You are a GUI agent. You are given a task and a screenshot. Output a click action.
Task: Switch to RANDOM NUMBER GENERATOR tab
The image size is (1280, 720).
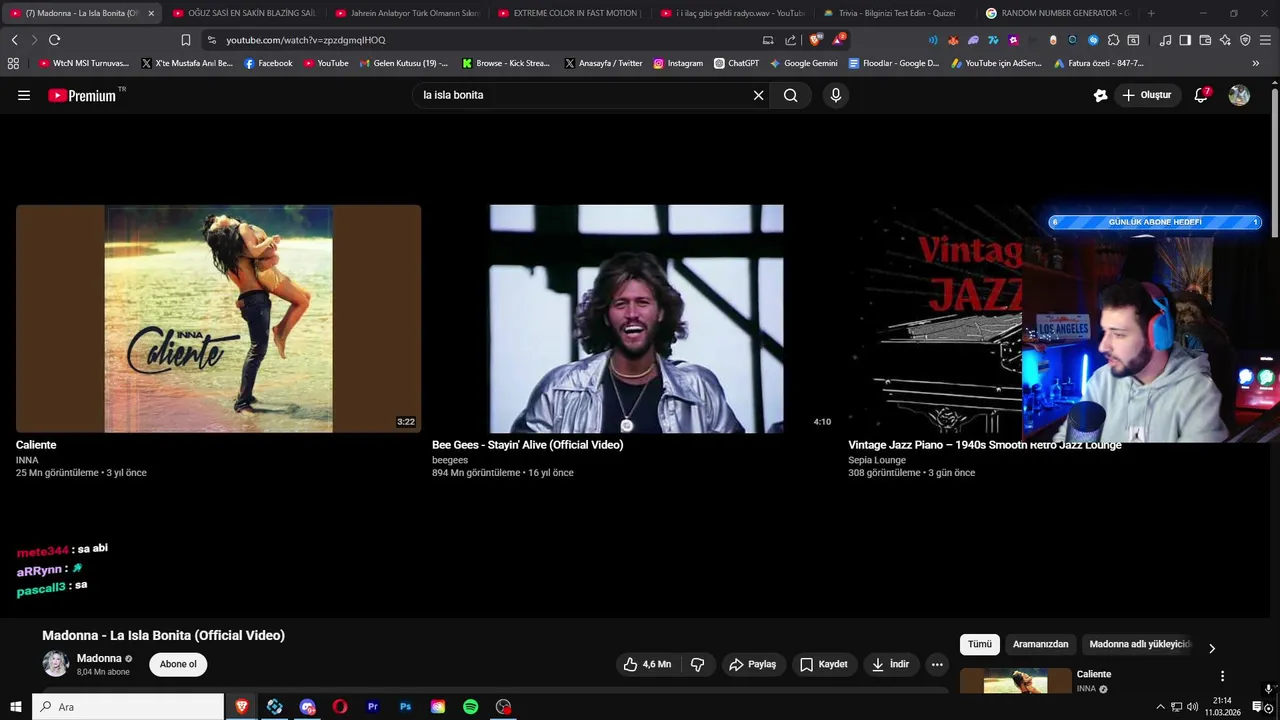click(1058, 13)
